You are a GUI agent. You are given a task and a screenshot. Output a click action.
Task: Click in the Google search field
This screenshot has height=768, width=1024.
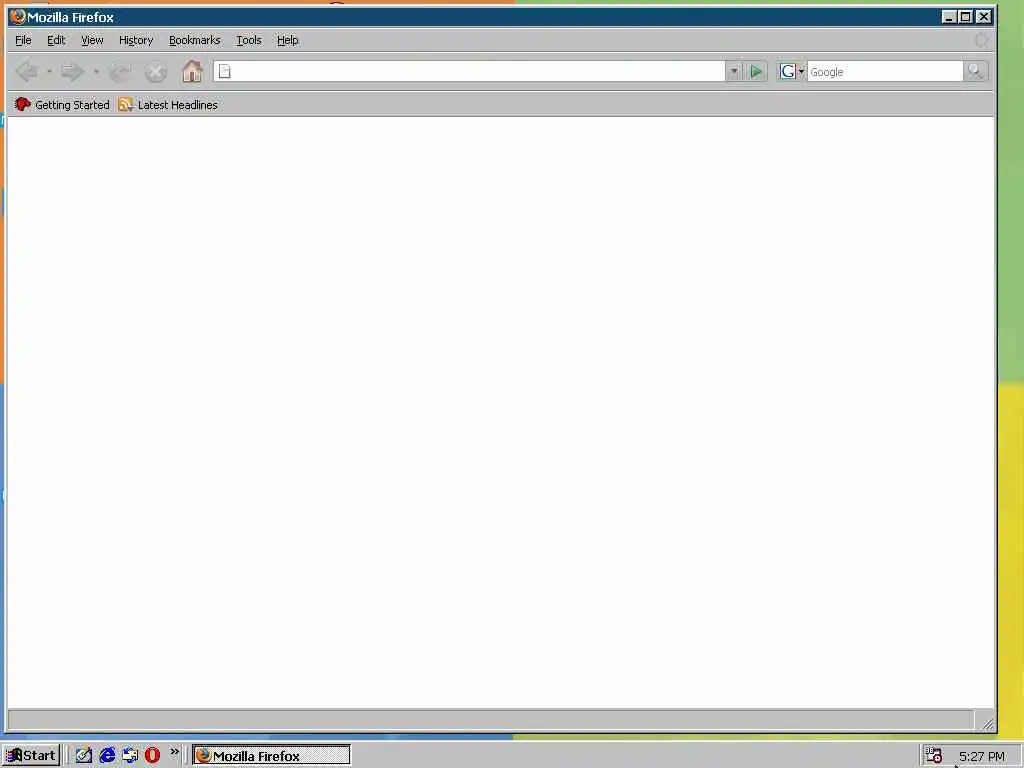885,71
